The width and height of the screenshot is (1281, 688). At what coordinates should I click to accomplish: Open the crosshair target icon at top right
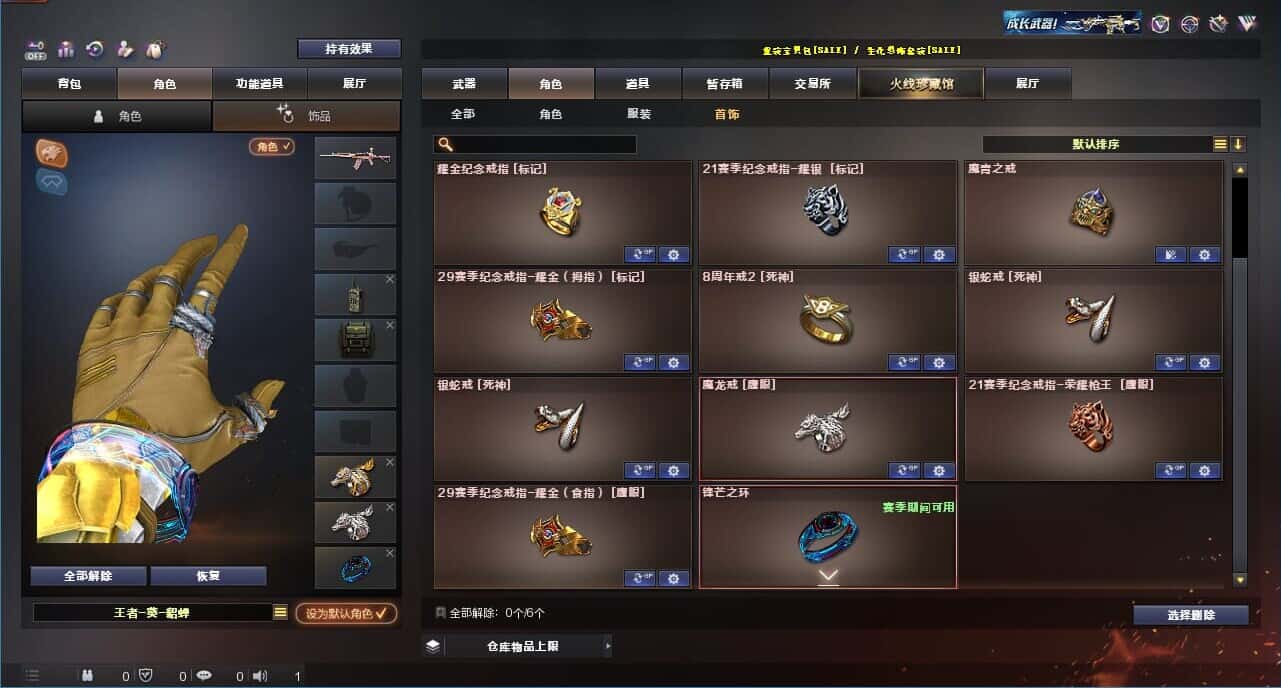click(1189, 23)
